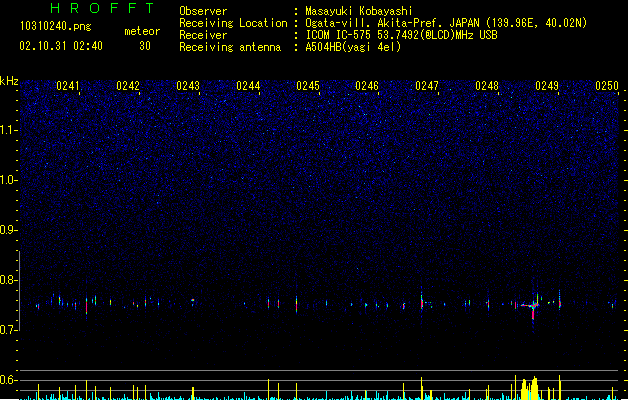This screenshot has width=629, height=400.
Task: Click the Receiver label
Action: (203, 35)
